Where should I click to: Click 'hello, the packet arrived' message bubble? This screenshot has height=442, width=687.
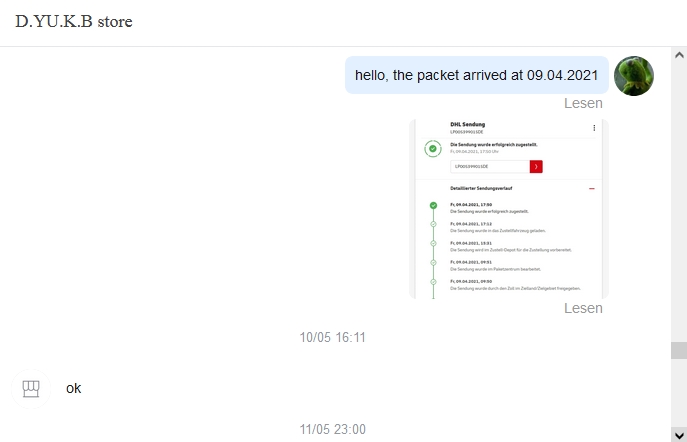point(477,75)
